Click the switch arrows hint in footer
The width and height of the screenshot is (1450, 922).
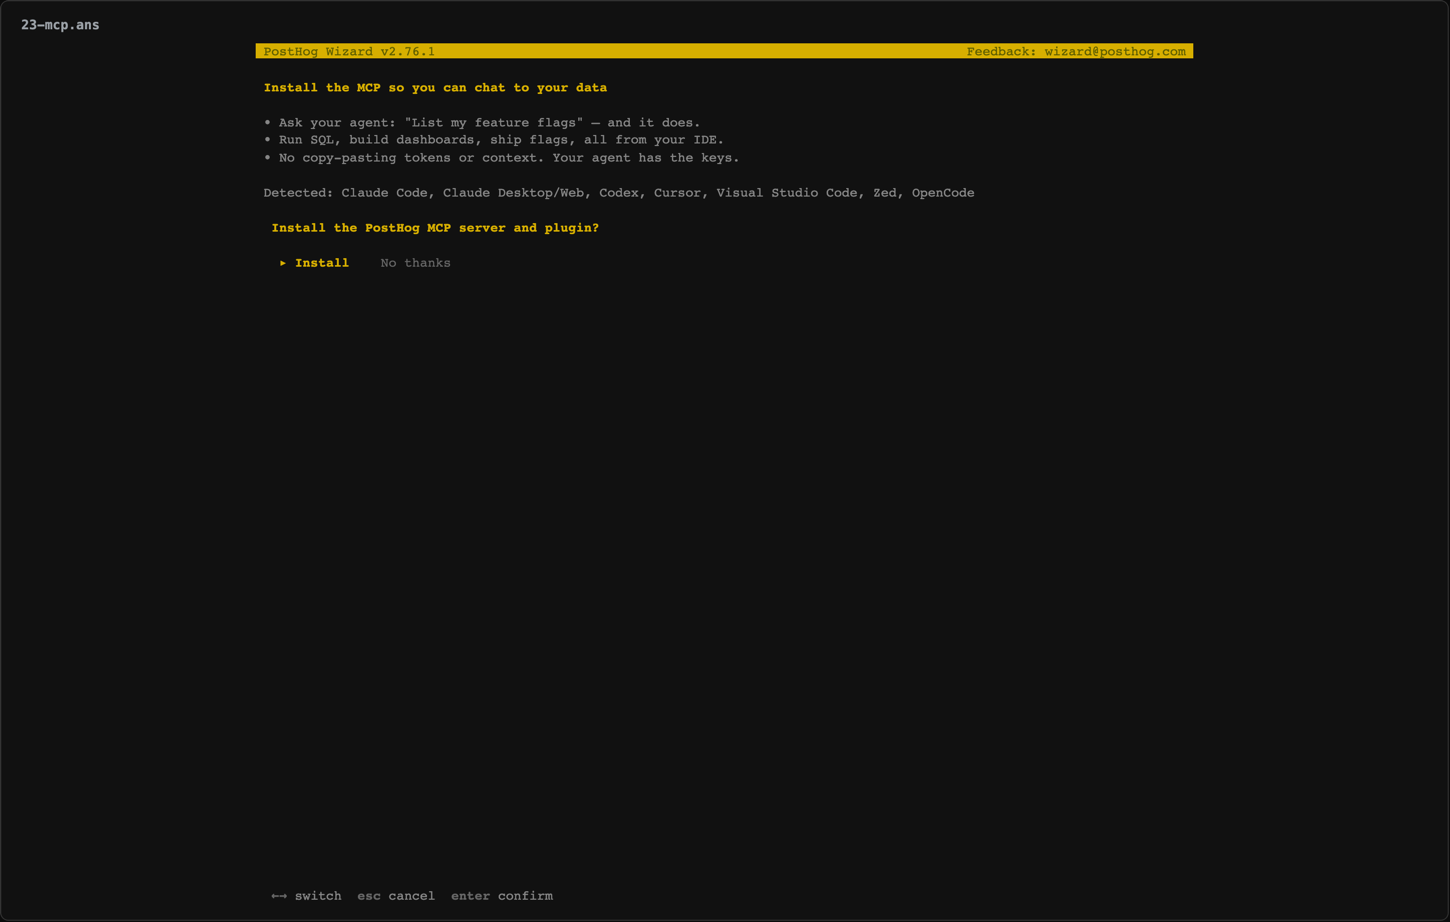click(x=306, y=896)
